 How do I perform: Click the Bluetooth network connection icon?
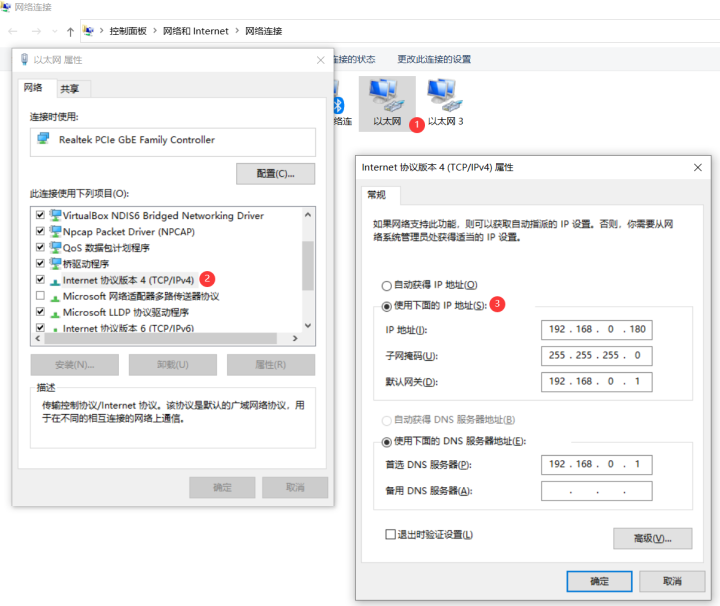339,105
